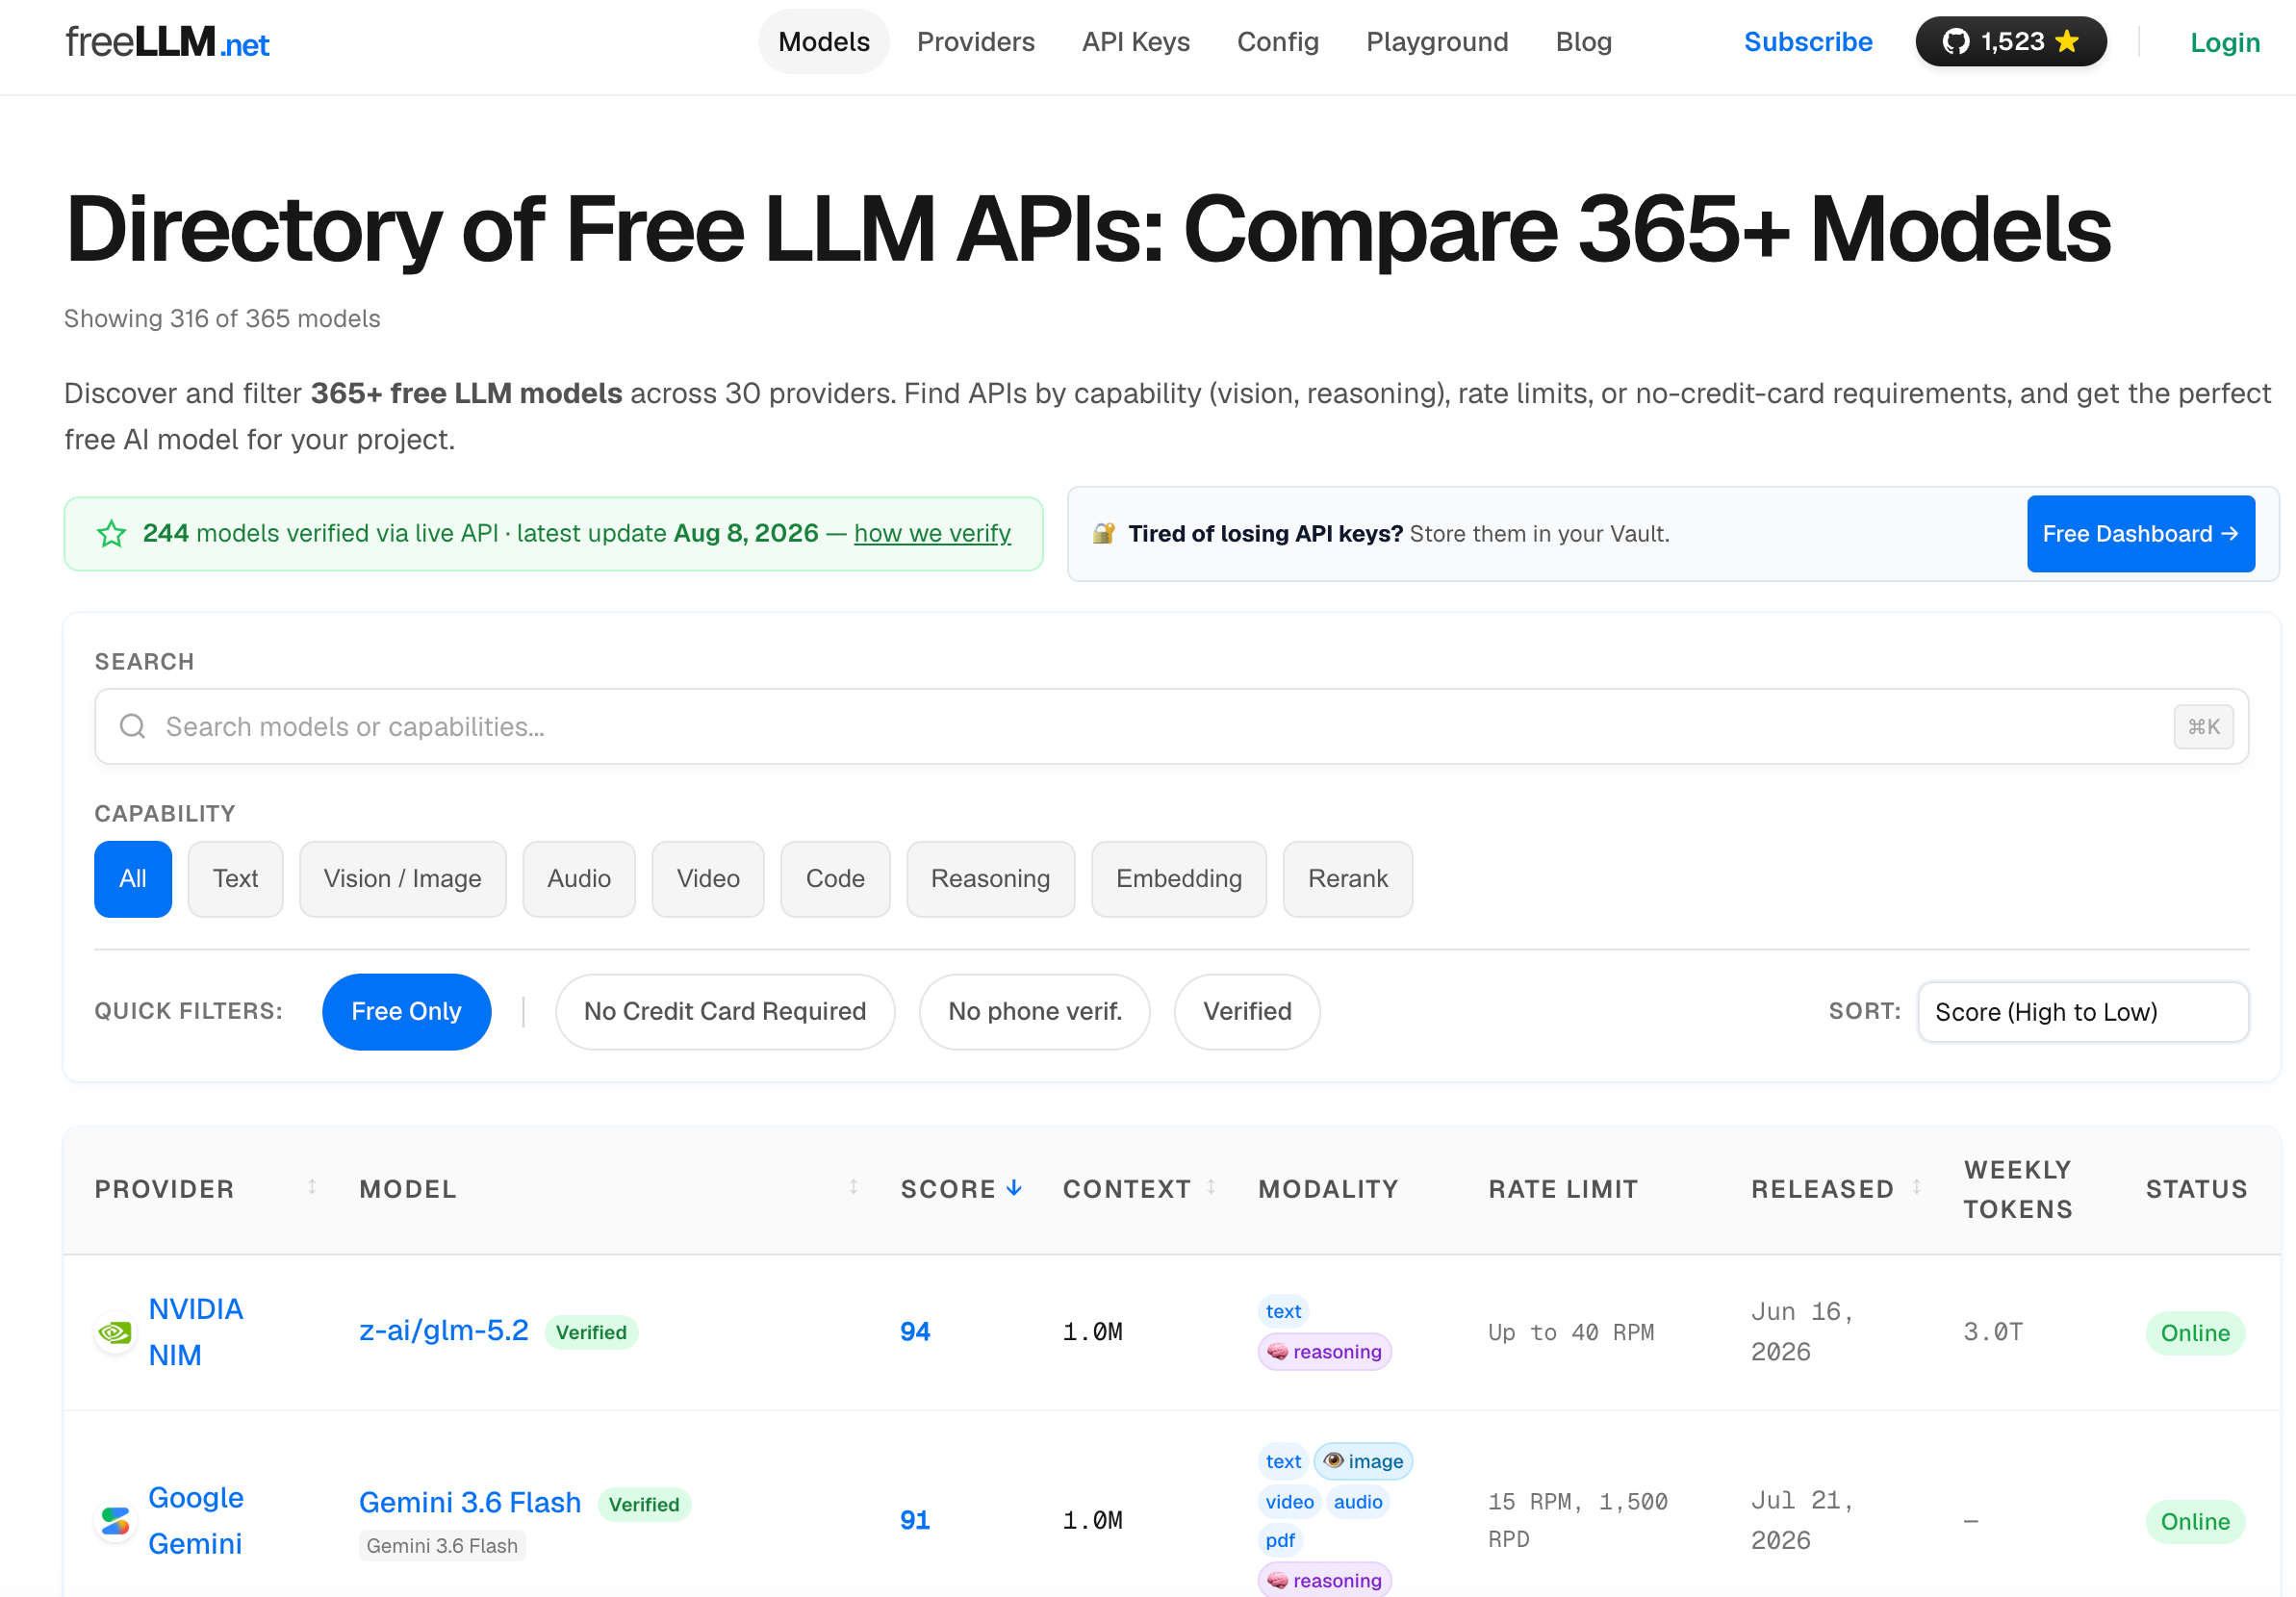Filter by Text capability

coord(235,879)
